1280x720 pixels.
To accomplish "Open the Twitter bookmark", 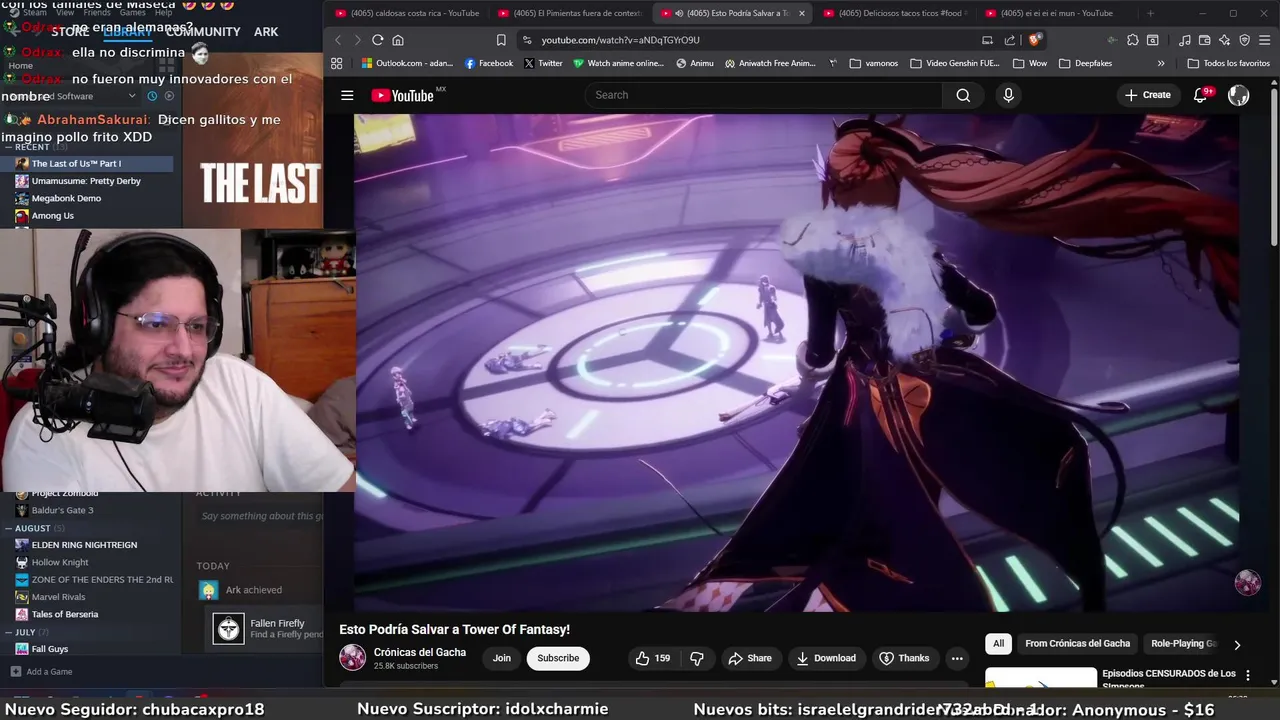I will (x=543, y=63).
